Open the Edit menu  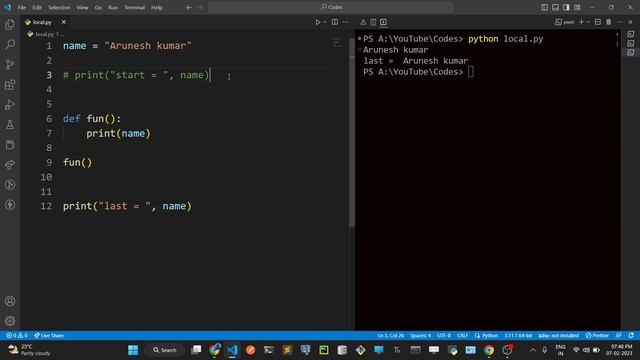[x=37, y=7]
